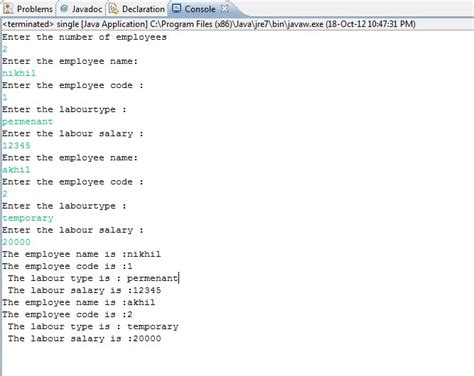Image resolution: width=474 pixels, height=376 pixels.
Task: Click 'The labour salary is :20000' line
Action: (84, 338)
